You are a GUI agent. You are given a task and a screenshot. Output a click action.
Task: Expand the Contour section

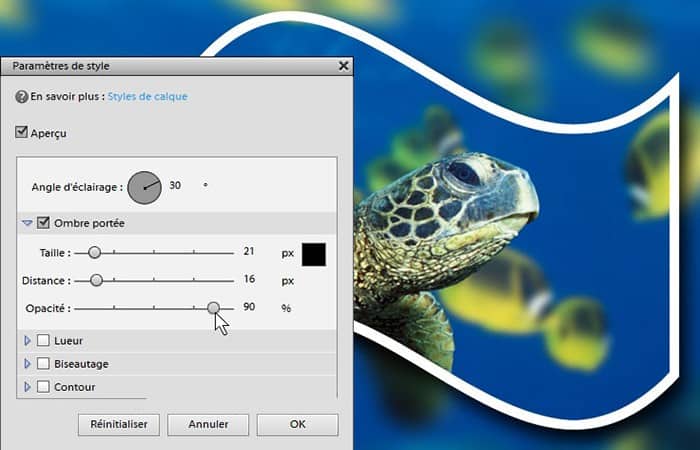click(x=27, y=387)
